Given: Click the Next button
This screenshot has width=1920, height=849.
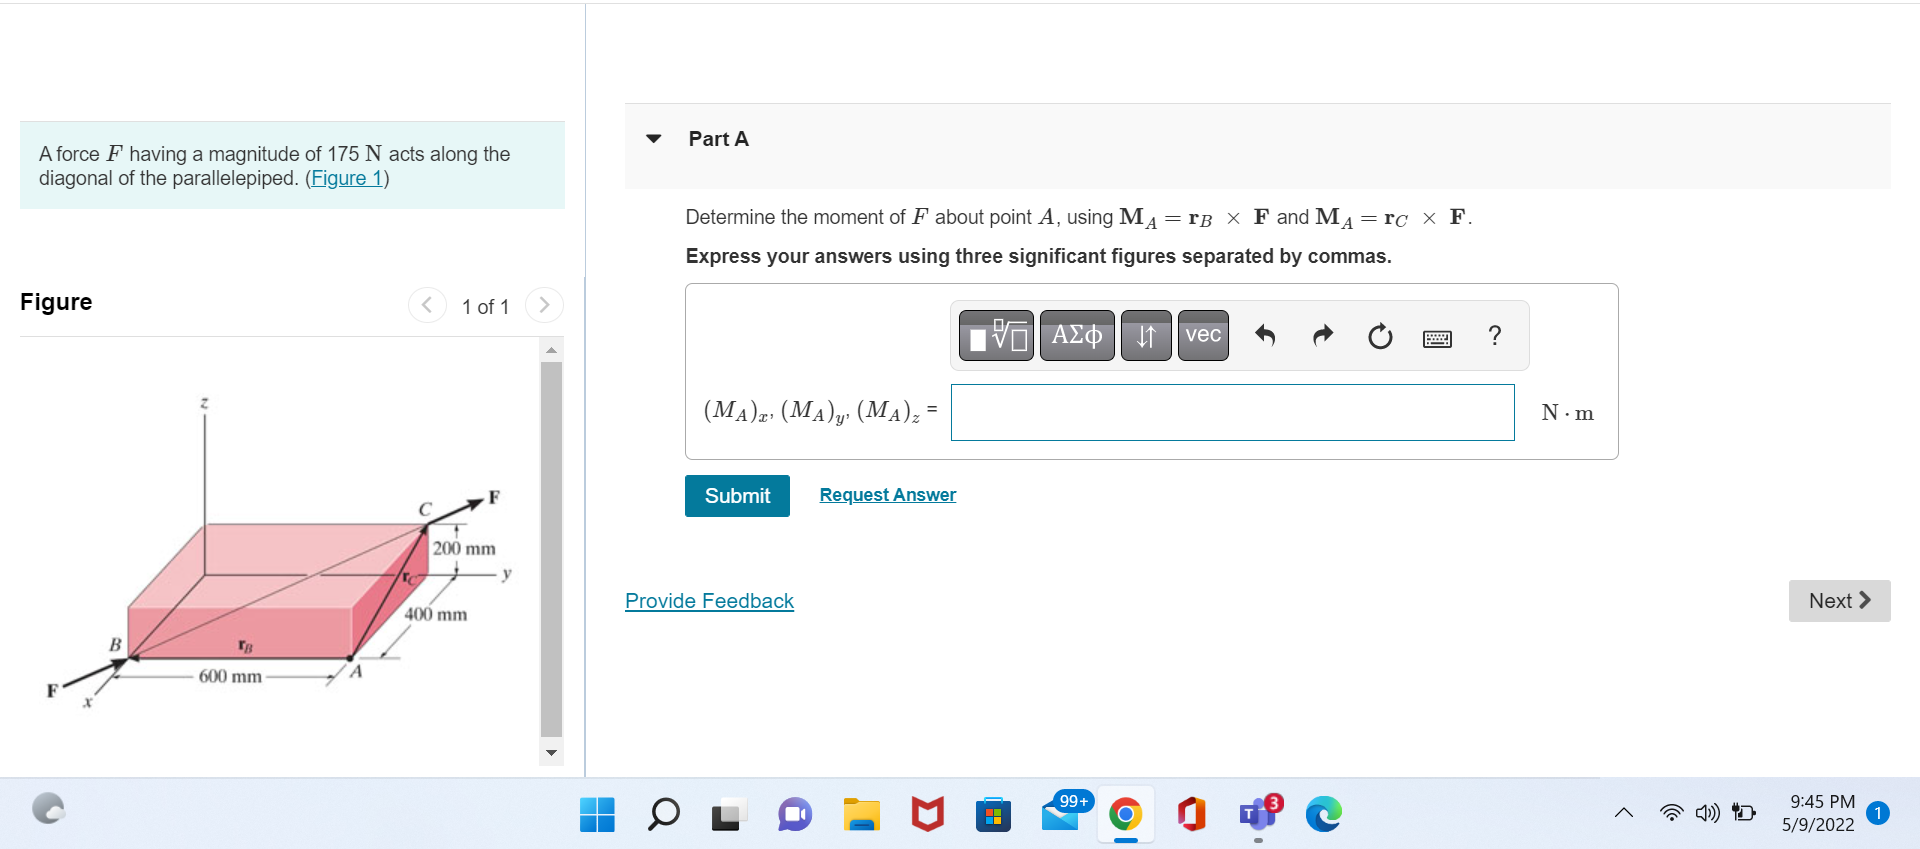Looking at the screenshot, I should [x=1839, y=601].
